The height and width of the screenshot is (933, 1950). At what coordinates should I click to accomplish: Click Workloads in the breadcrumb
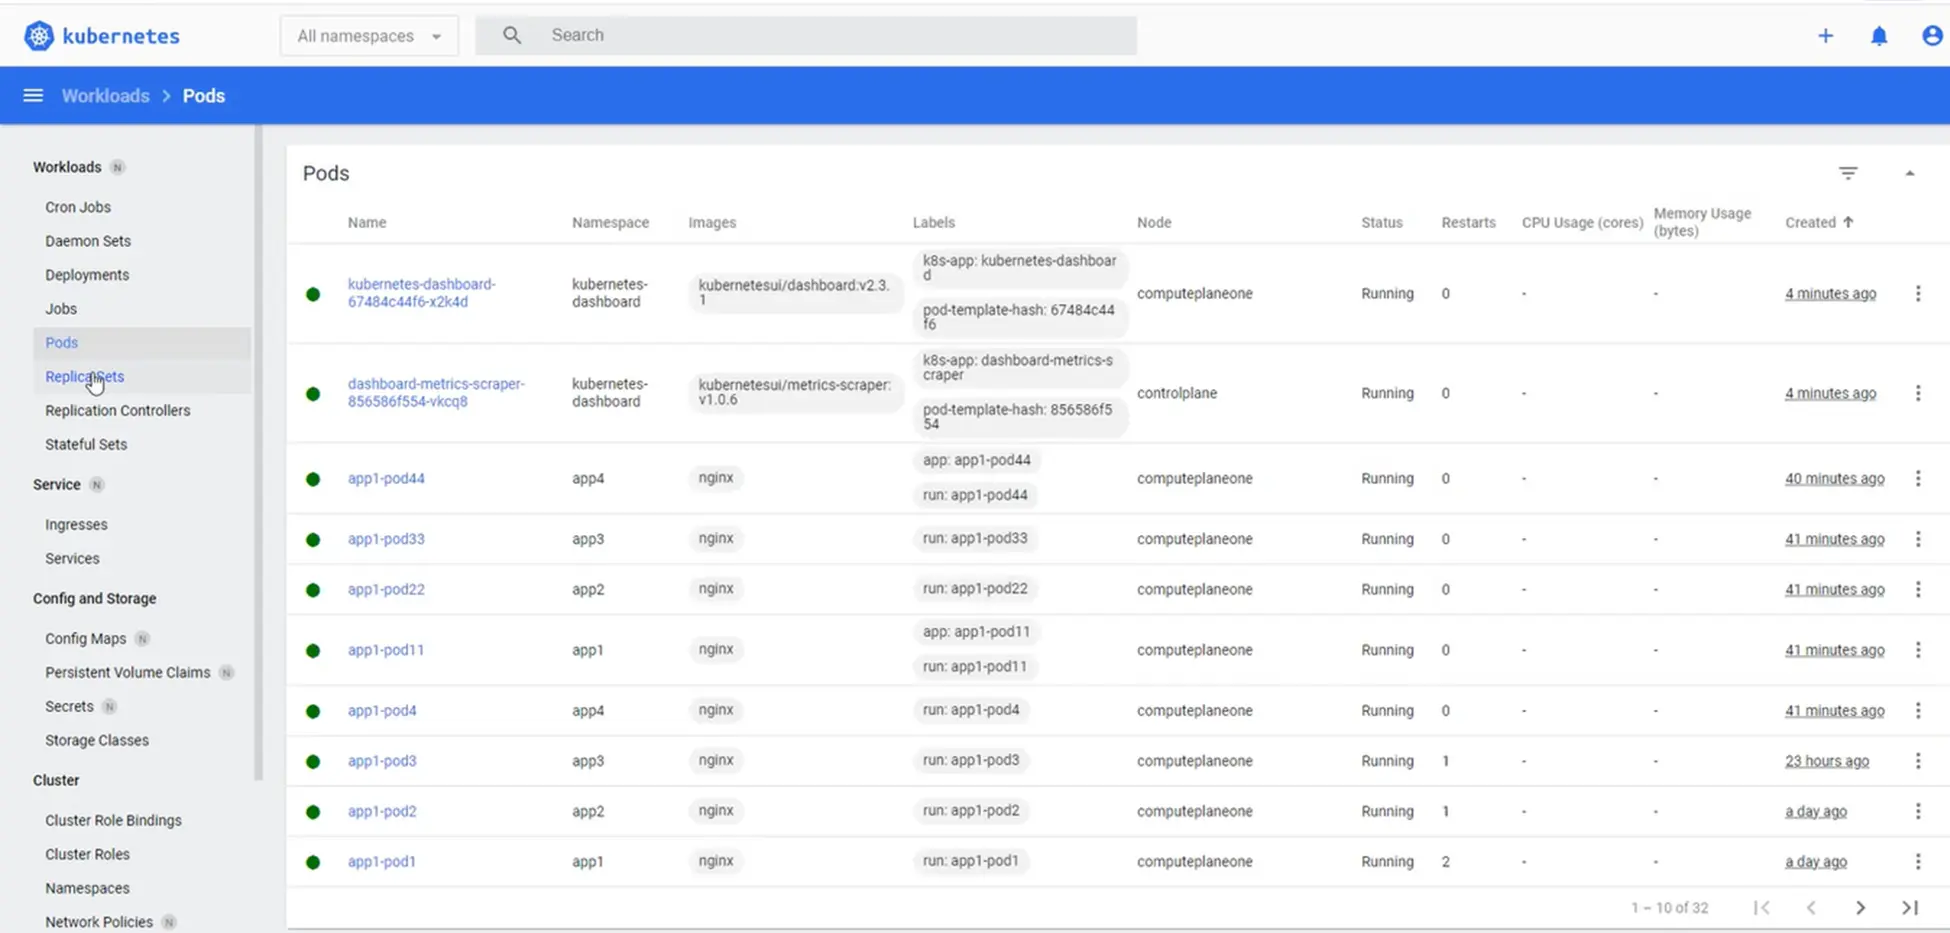tap(105, 95)
